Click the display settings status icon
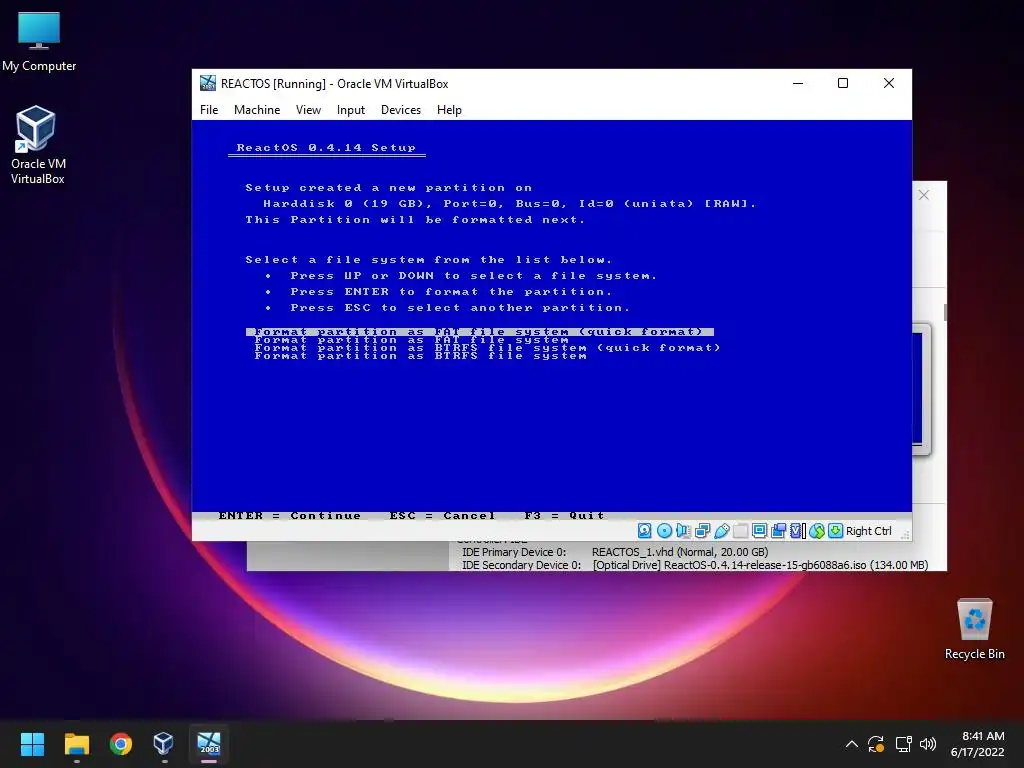This screenshot has height=768, width=1024. 760,531
